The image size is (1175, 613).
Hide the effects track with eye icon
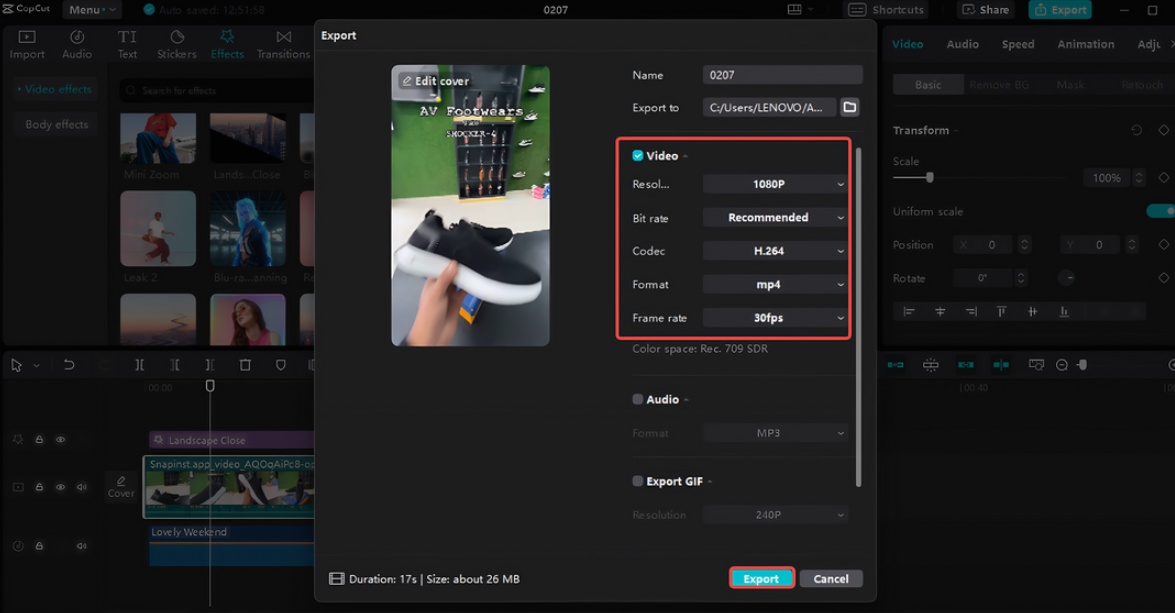pos(61,440)
